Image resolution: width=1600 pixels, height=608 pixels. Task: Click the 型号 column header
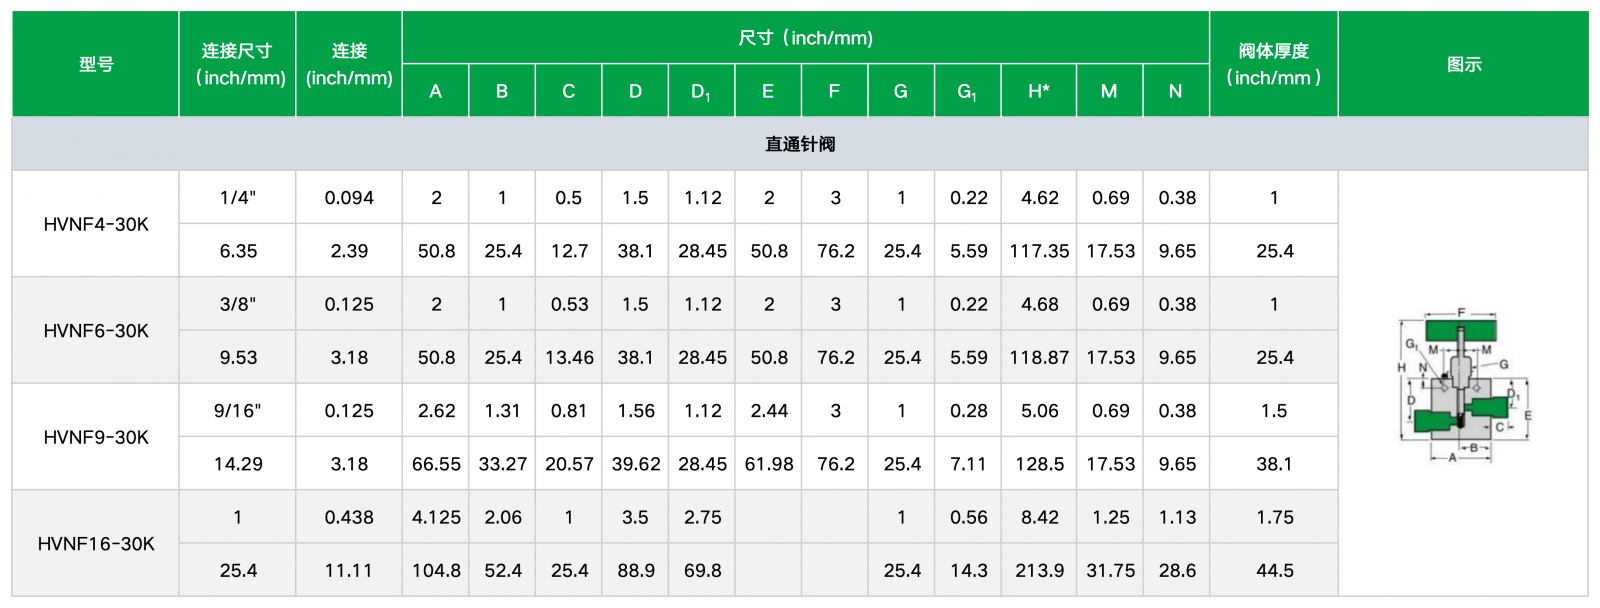click(96, 64)
